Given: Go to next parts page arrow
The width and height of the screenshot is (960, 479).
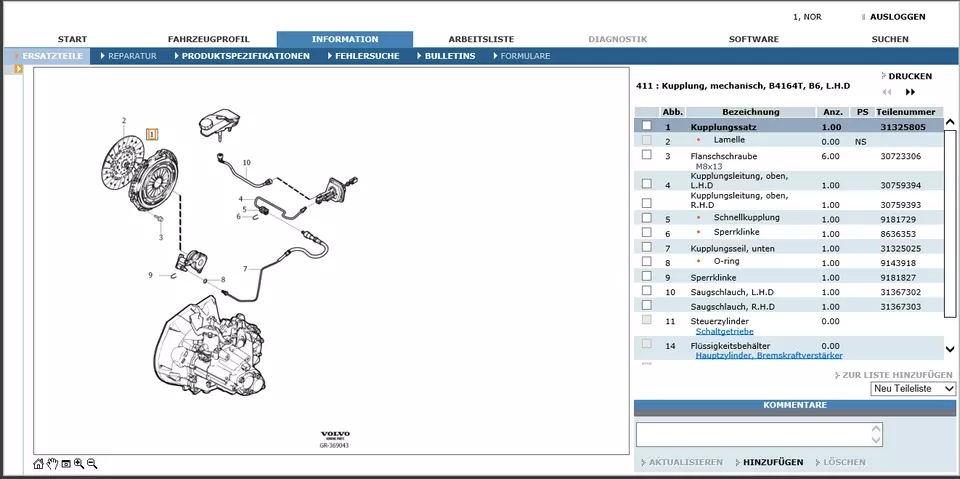Looking at the screenshot, I should [910, 92].
